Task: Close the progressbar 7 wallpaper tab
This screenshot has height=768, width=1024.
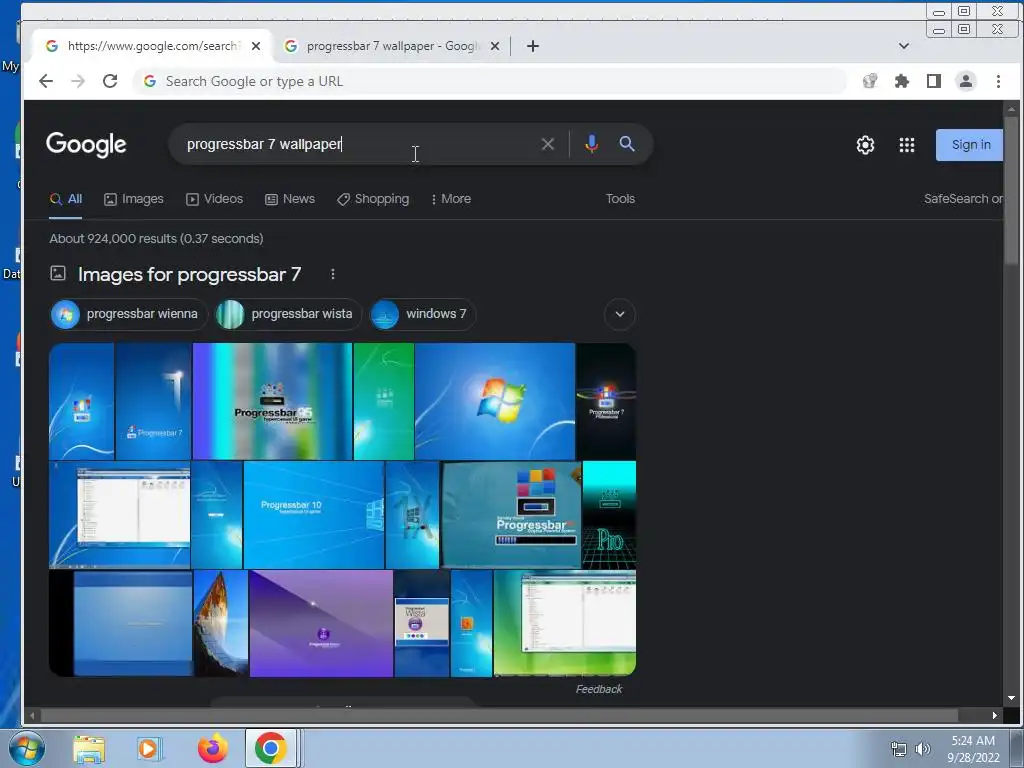Action: coord(495,46)
